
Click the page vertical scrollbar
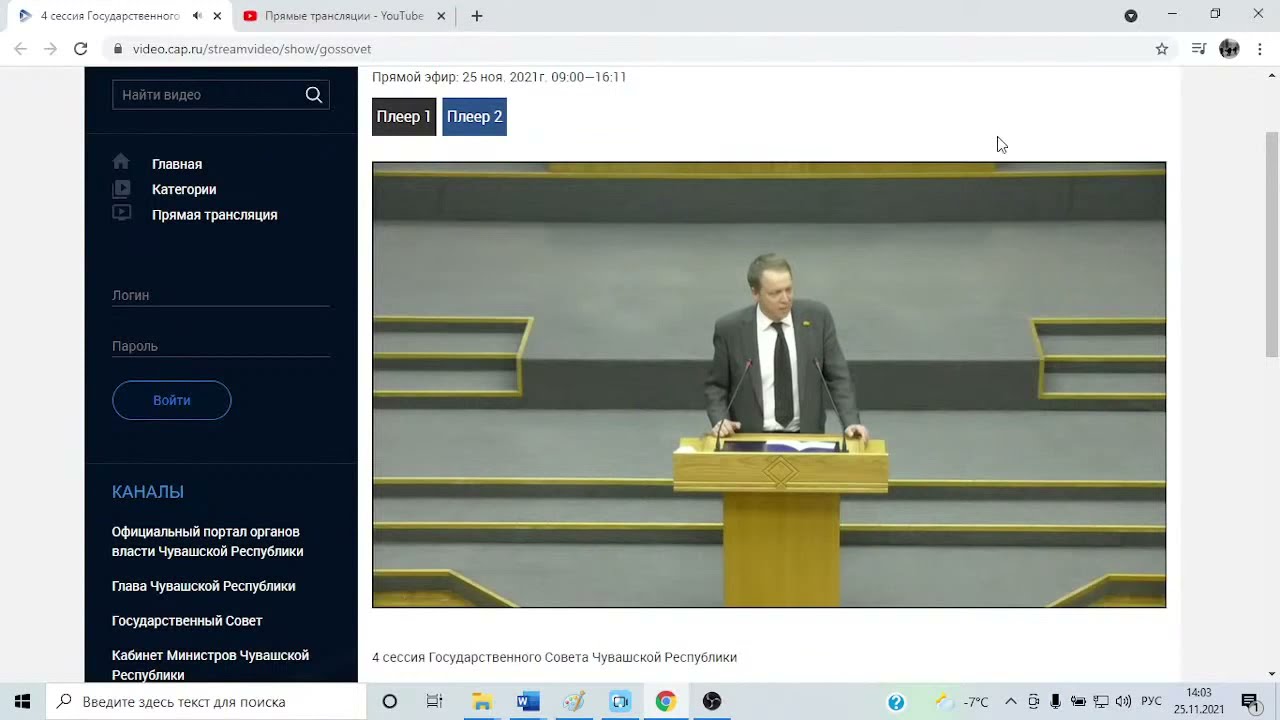[1272, 244]
